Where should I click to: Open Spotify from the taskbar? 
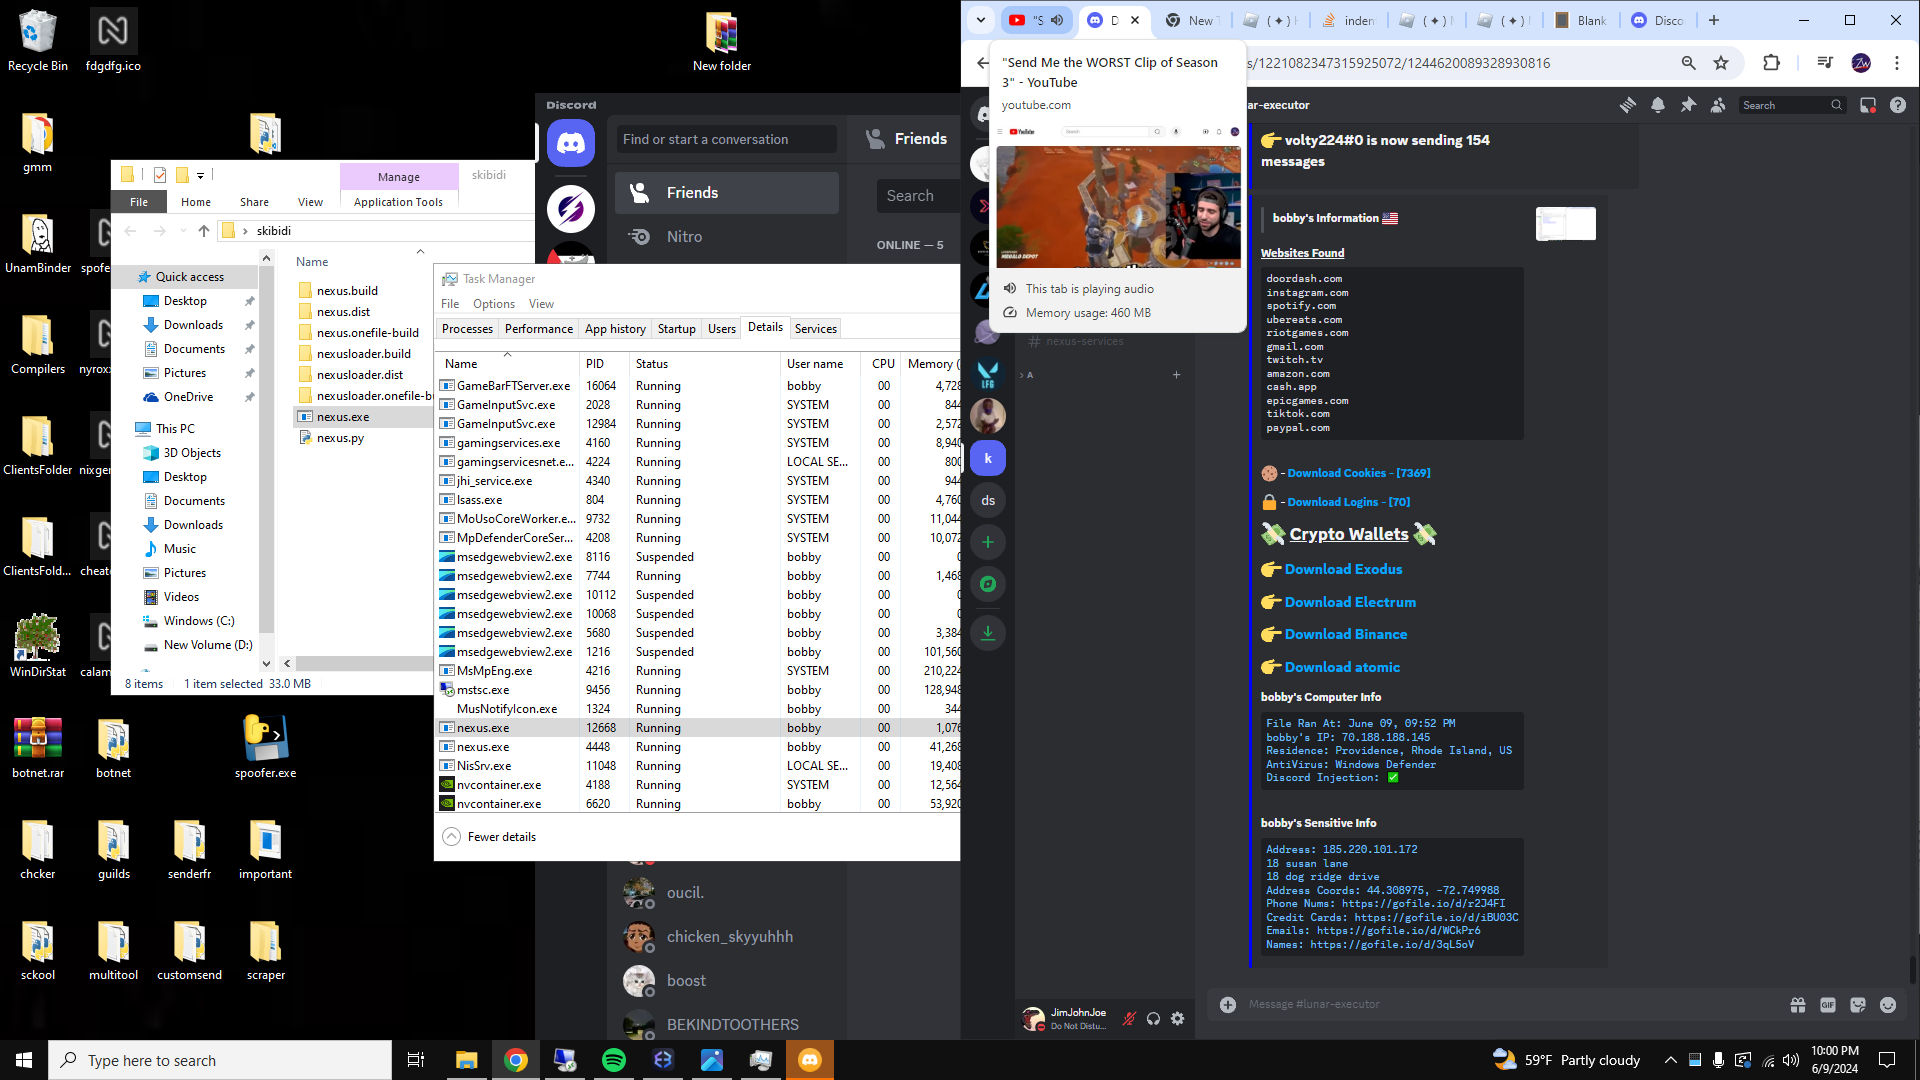[x=614, y=1060]
